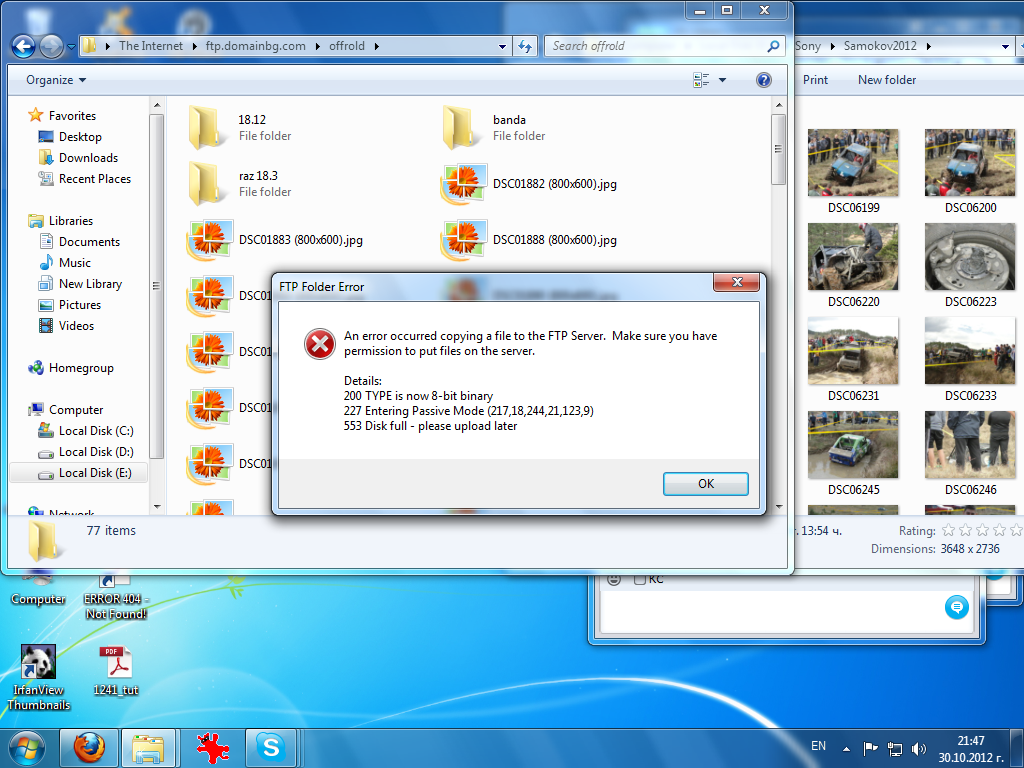The width and height of the screenshot is (1024, 768).
Task: Open Local Disk (C:)
Action: click(x=96, y=430)
